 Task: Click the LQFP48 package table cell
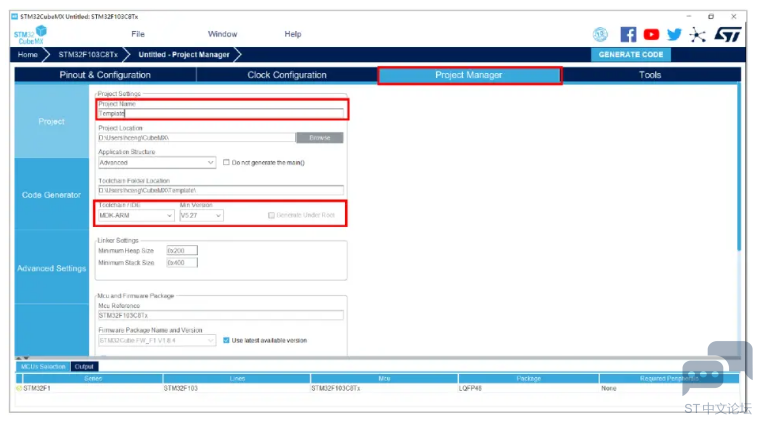point(470,388)
